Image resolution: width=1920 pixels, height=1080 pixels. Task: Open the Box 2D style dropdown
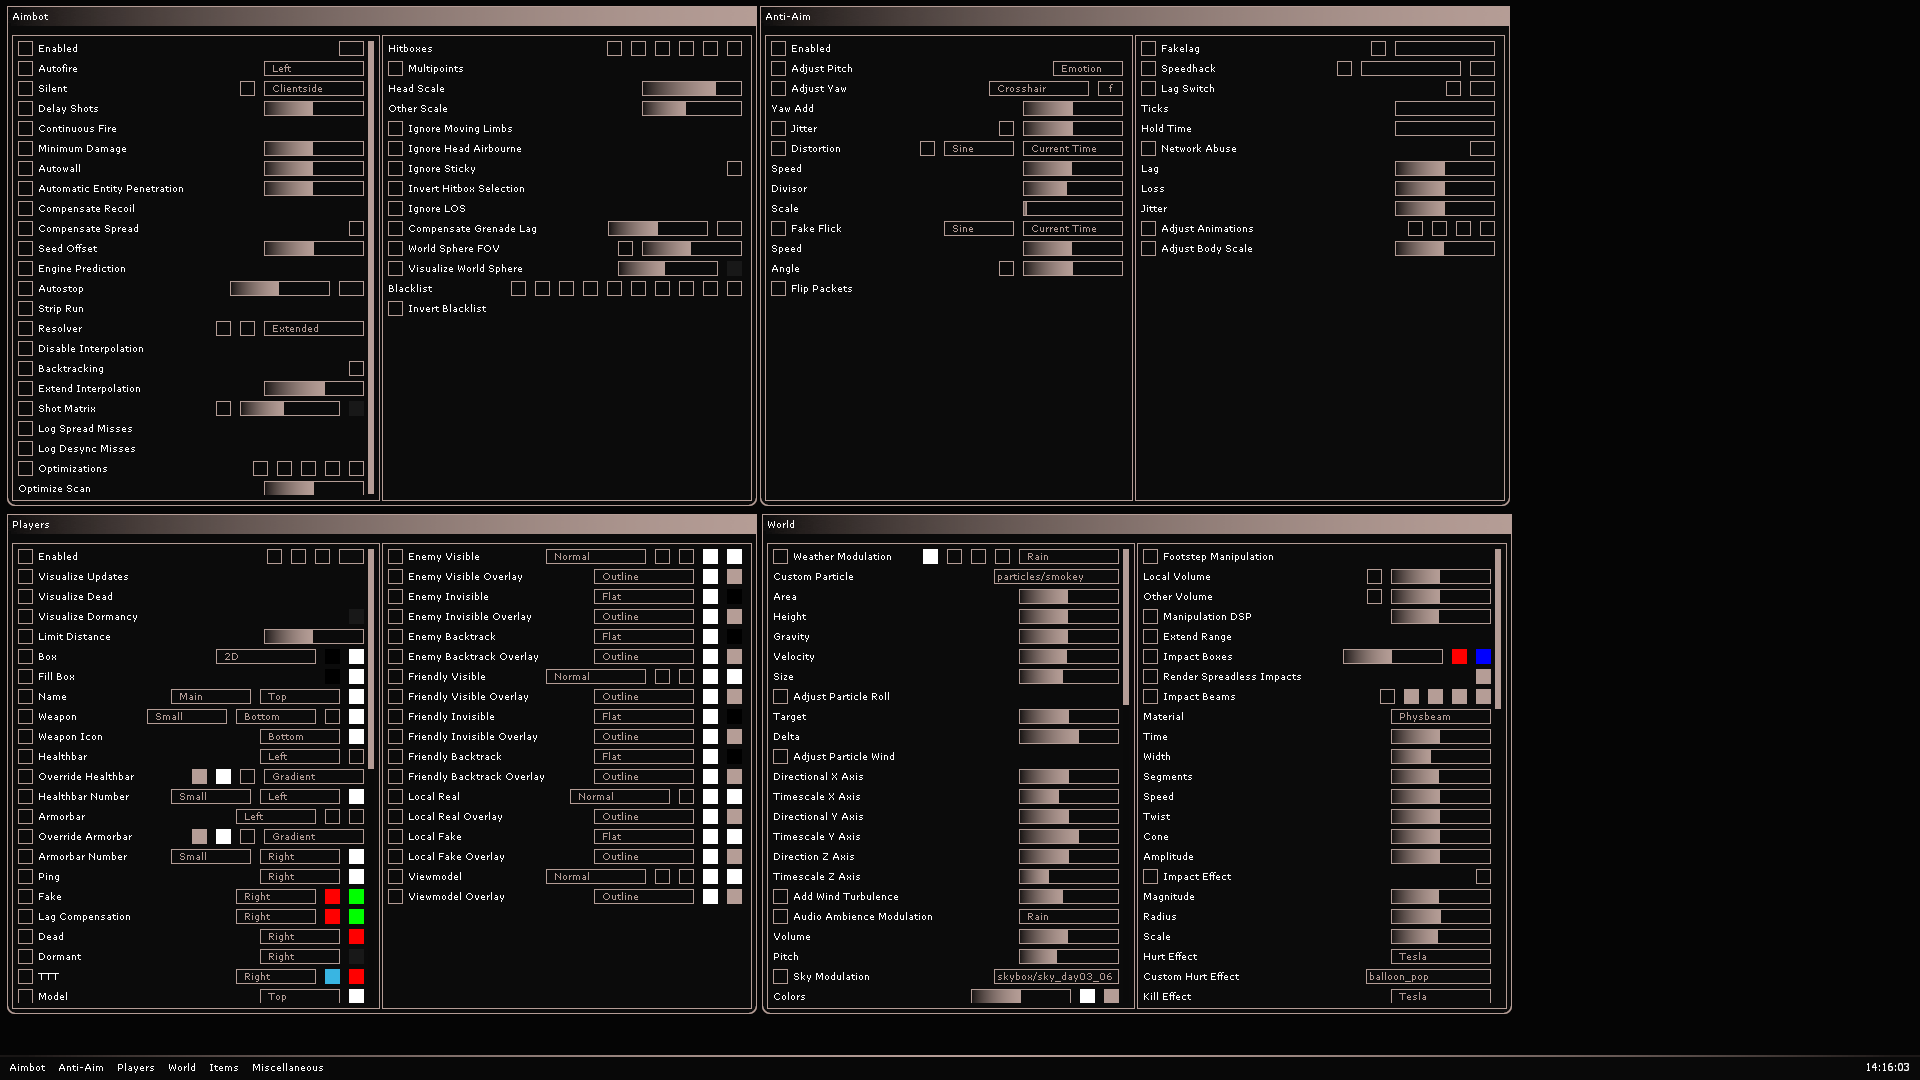265,657
